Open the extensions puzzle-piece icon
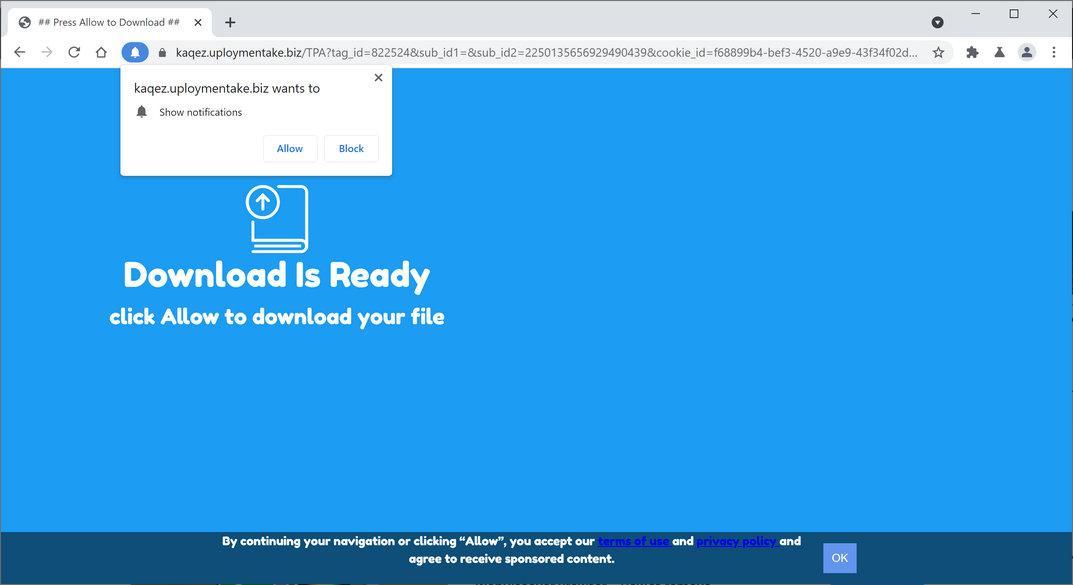 (971, 52)
